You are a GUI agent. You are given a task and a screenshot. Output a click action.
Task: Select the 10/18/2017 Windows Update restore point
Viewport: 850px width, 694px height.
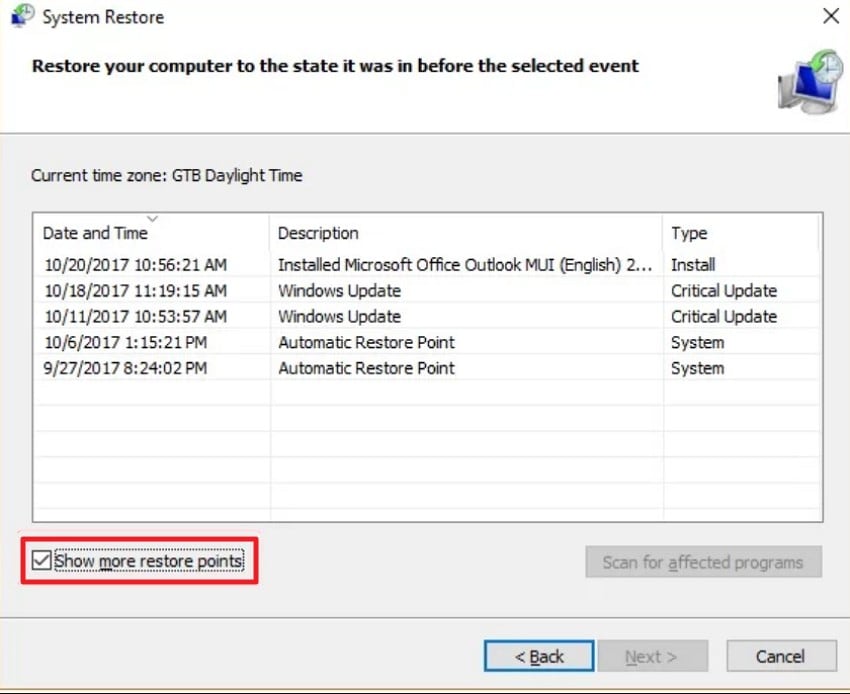pyautogui.click(x=339, y=291)
